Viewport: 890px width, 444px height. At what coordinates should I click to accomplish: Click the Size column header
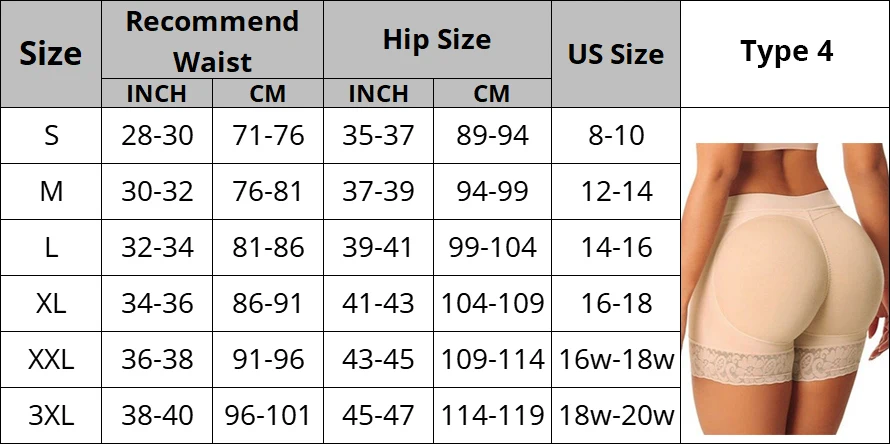point(51,54)
